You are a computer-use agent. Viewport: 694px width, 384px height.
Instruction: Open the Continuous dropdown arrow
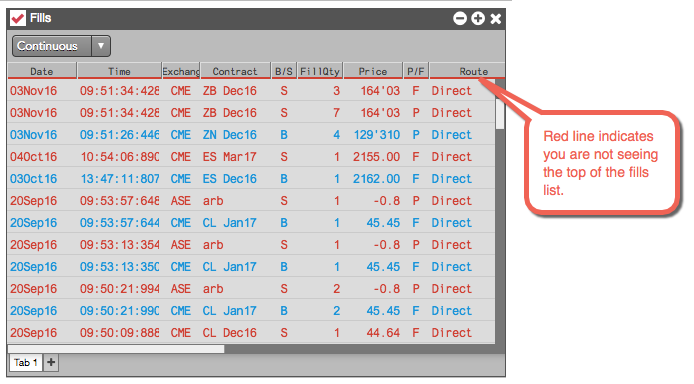[101, 46]
